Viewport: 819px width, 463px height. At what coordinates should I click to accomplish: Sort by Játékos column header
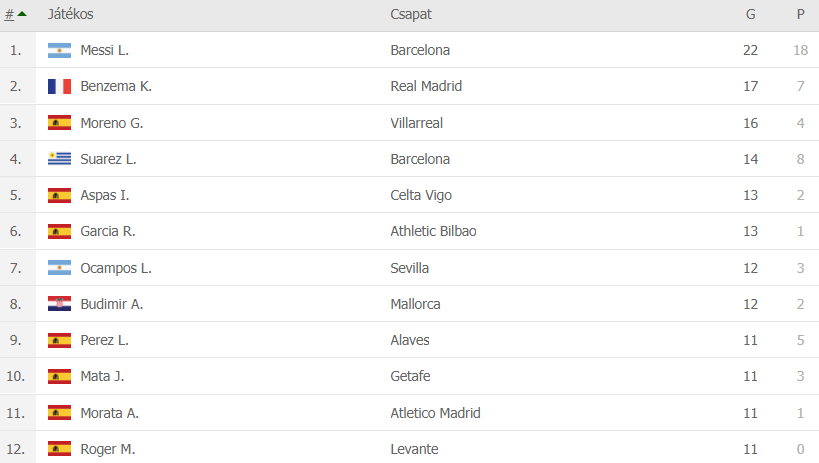[70, 15]
